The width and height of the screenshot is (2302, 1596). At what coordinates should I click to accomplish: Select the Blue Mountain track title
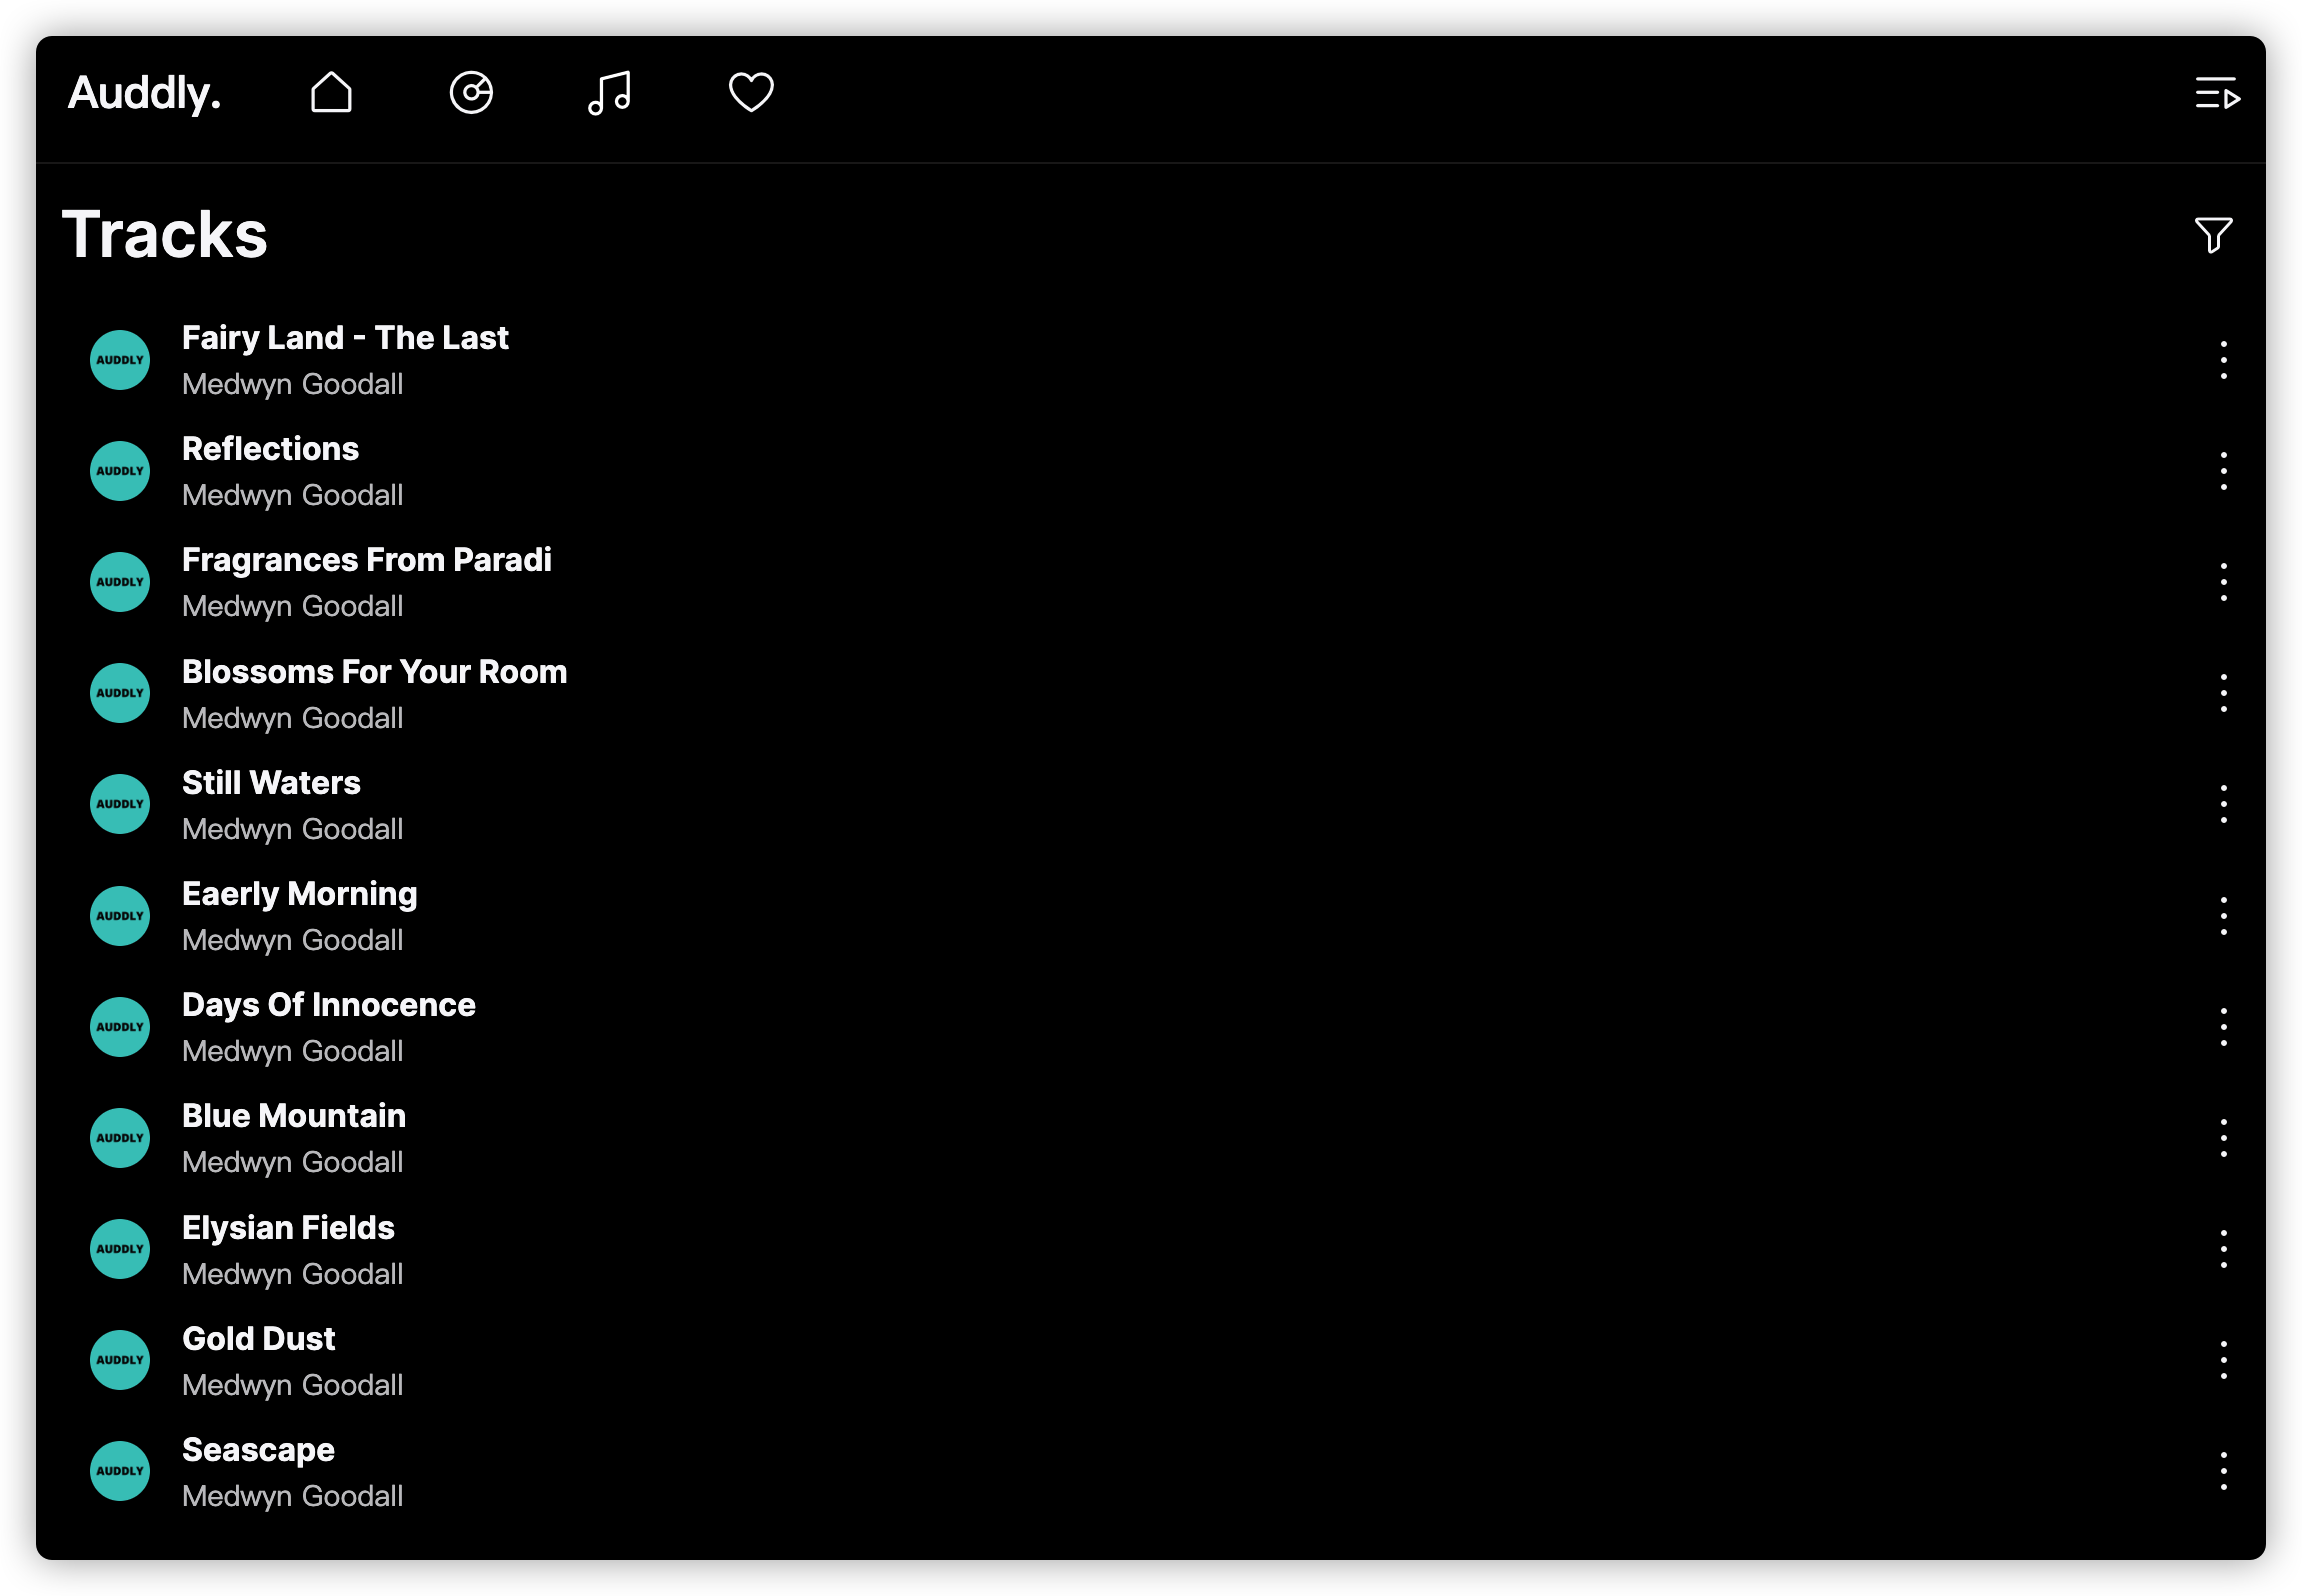293,1116
